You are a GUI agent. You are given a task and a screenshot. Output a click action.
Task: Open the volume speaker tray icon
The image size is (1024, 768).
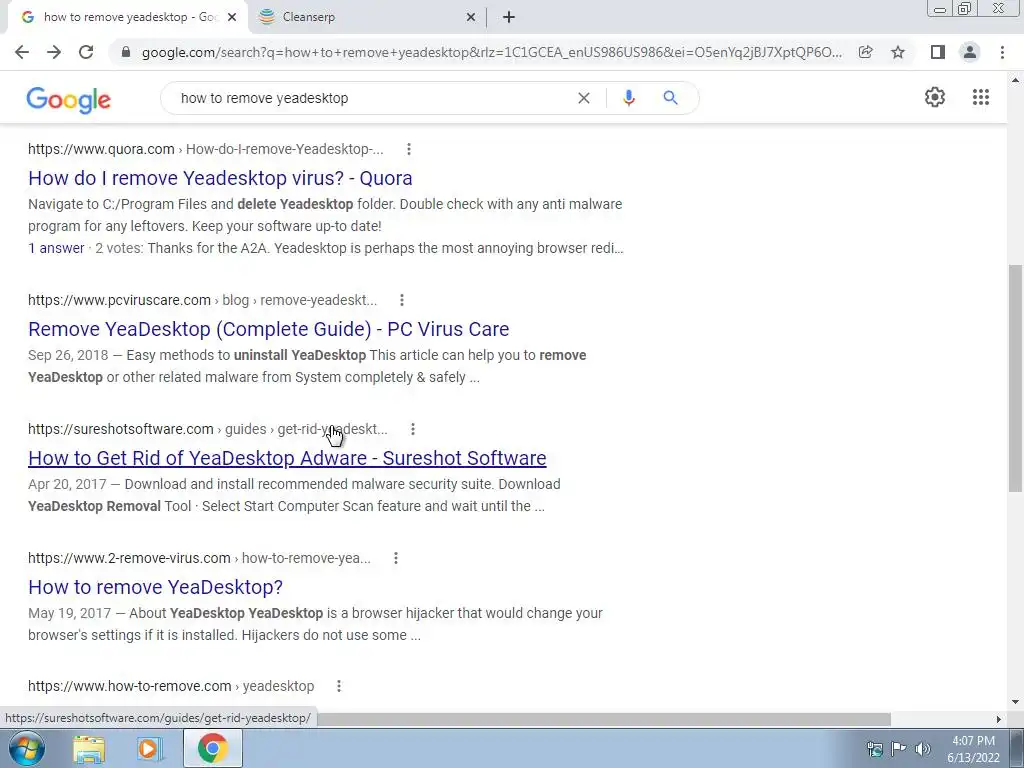point(923,749)
